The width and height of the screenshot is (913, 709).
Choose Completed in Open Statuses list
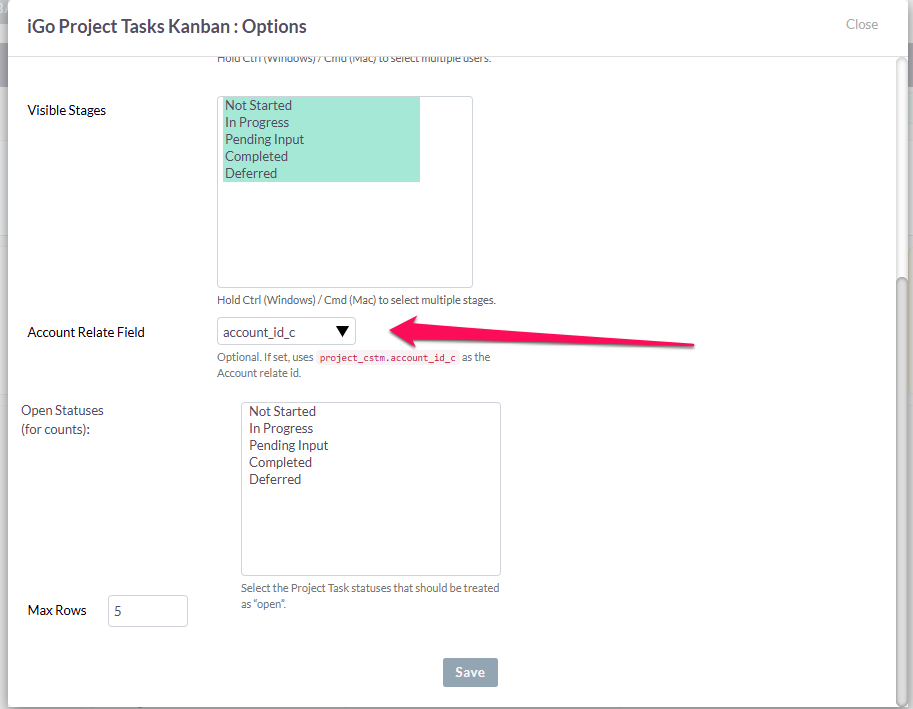pos(370,462)
